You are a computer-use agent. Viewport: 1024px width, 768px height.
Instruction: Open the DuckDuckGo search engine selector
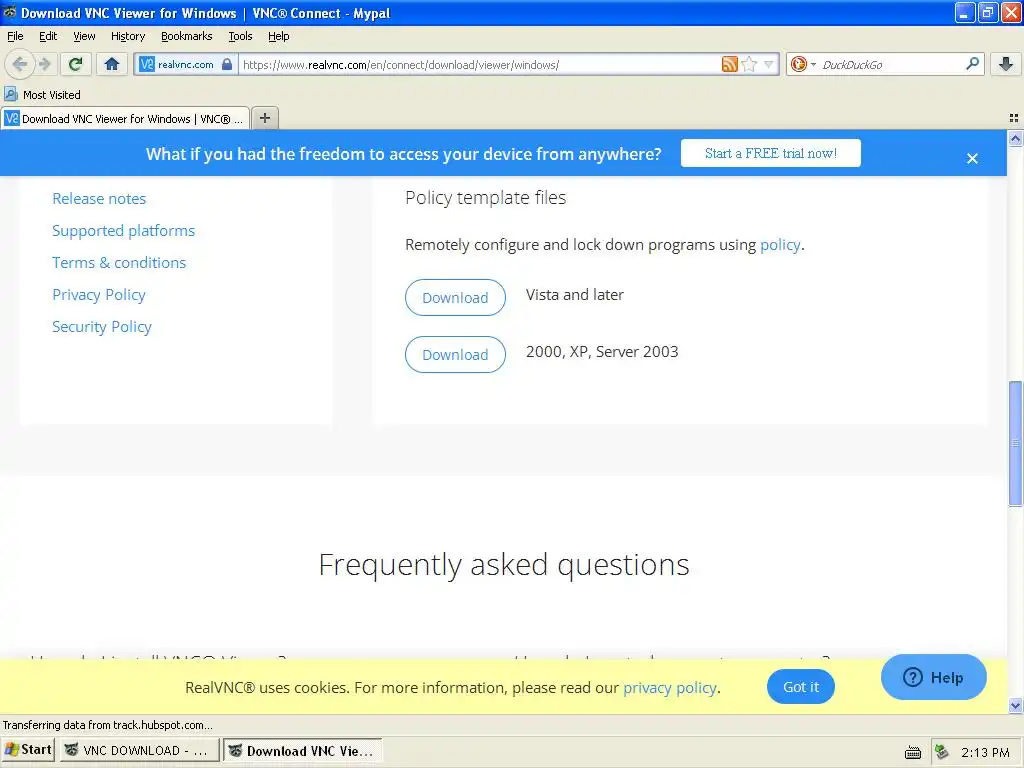click(803, 64)
